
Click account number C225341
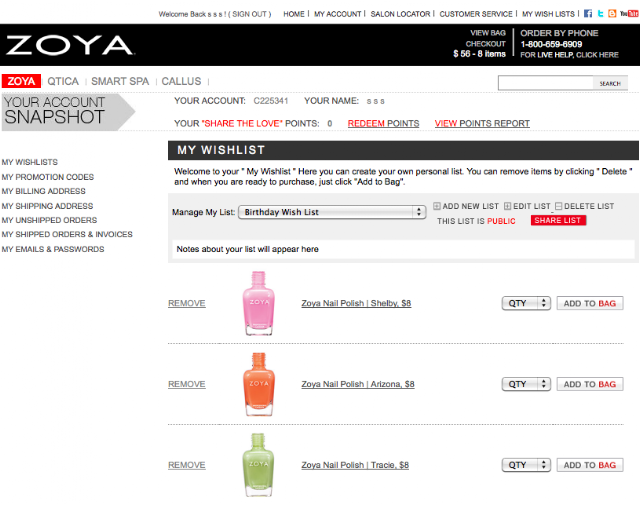[271, 101]
